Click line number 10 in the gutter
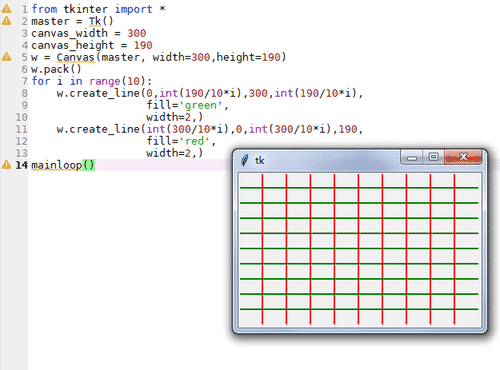Image resolution: width=500 pixels, height=370 pixels. [21, 117]
